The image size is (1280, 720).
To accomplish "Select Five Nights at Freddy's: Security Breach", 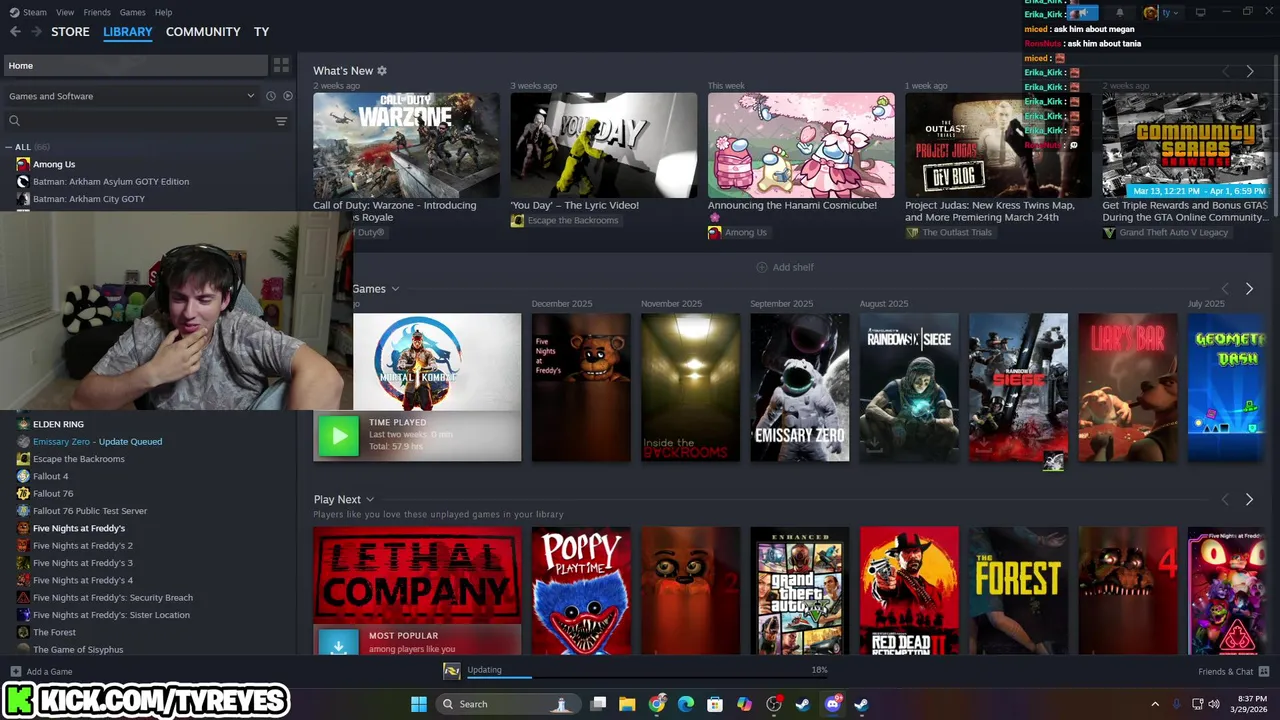I will (x=113, y=598).
